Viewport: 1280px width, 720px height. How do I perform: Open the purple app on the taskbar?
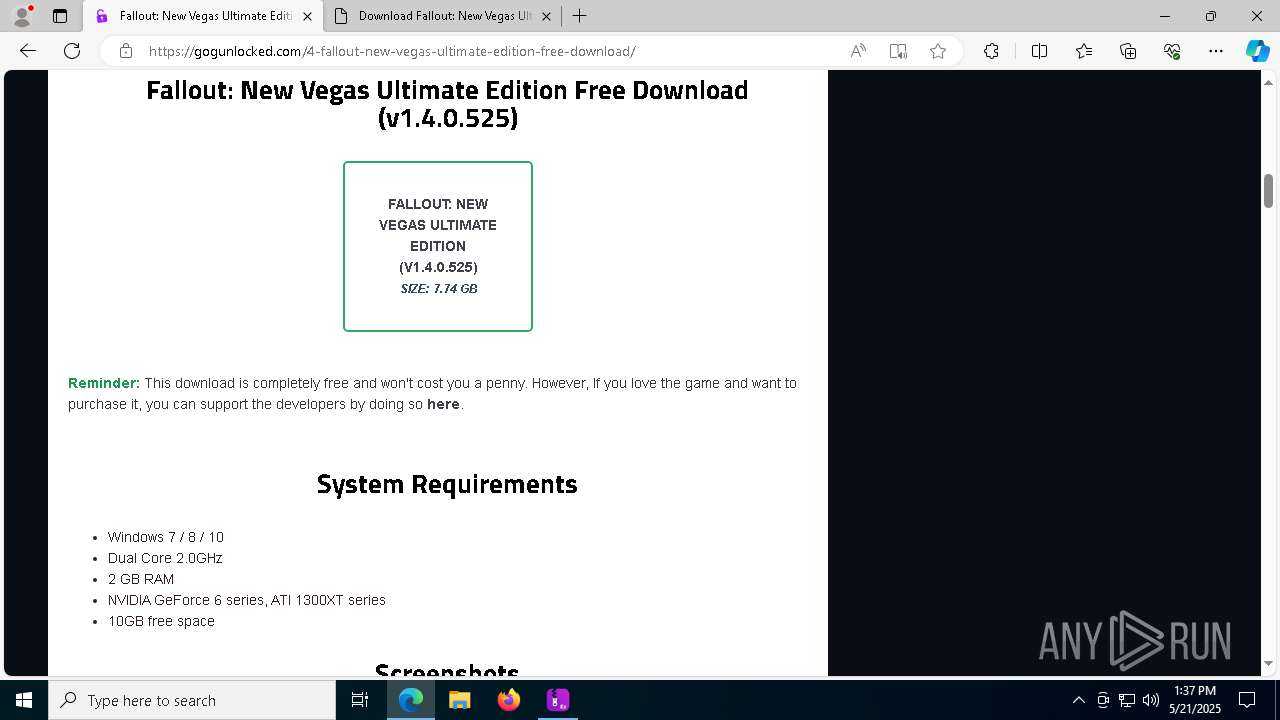point(558,700)
